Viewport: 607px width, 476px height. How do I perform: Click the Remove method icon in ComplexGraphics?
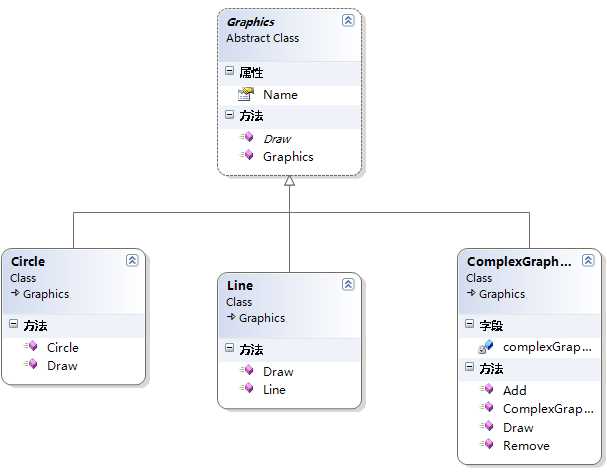[486, 445]
